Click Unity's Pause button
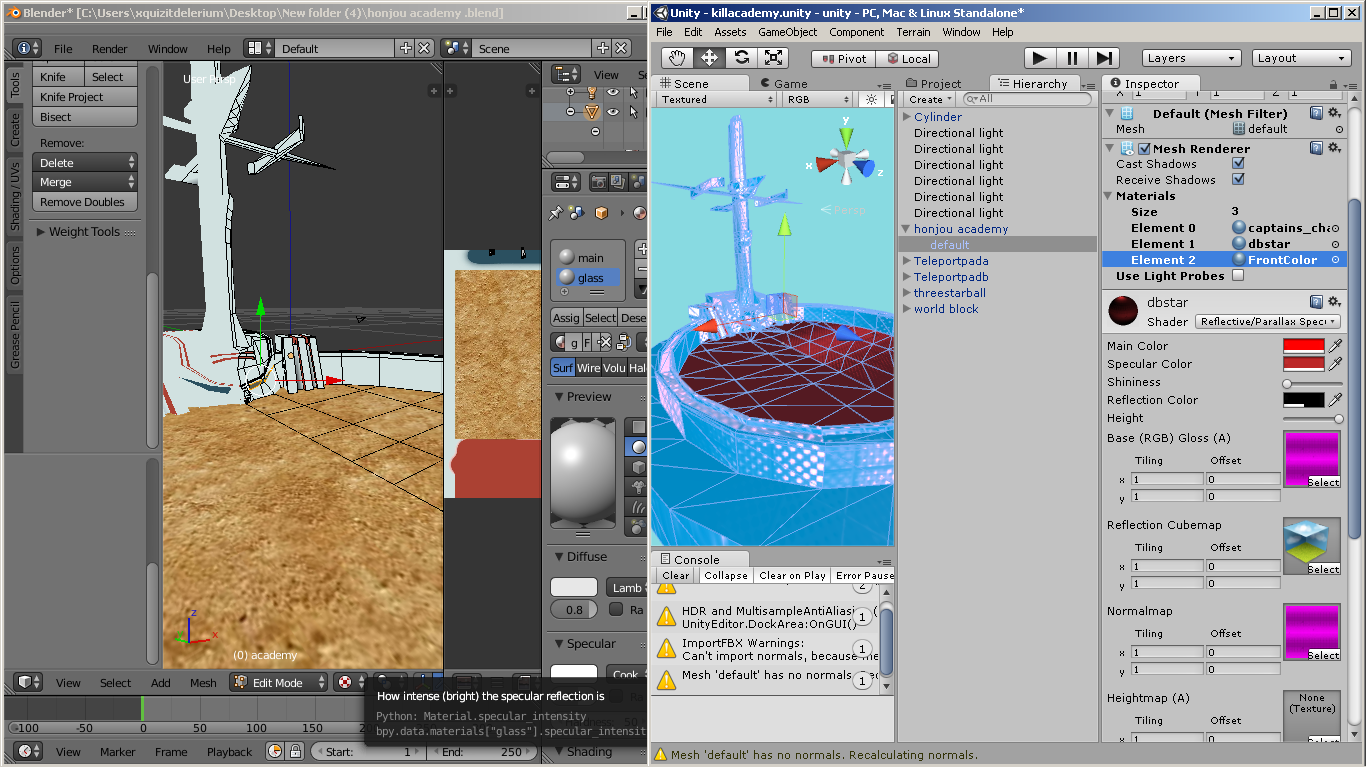 [1072, 58]
